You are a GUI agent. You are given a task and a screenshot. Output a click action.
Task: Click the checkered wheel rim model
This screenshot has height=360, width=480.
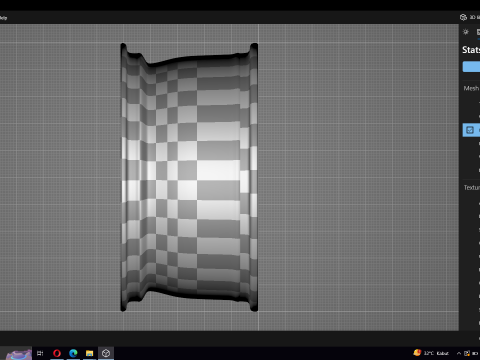(x=189, y=177)
